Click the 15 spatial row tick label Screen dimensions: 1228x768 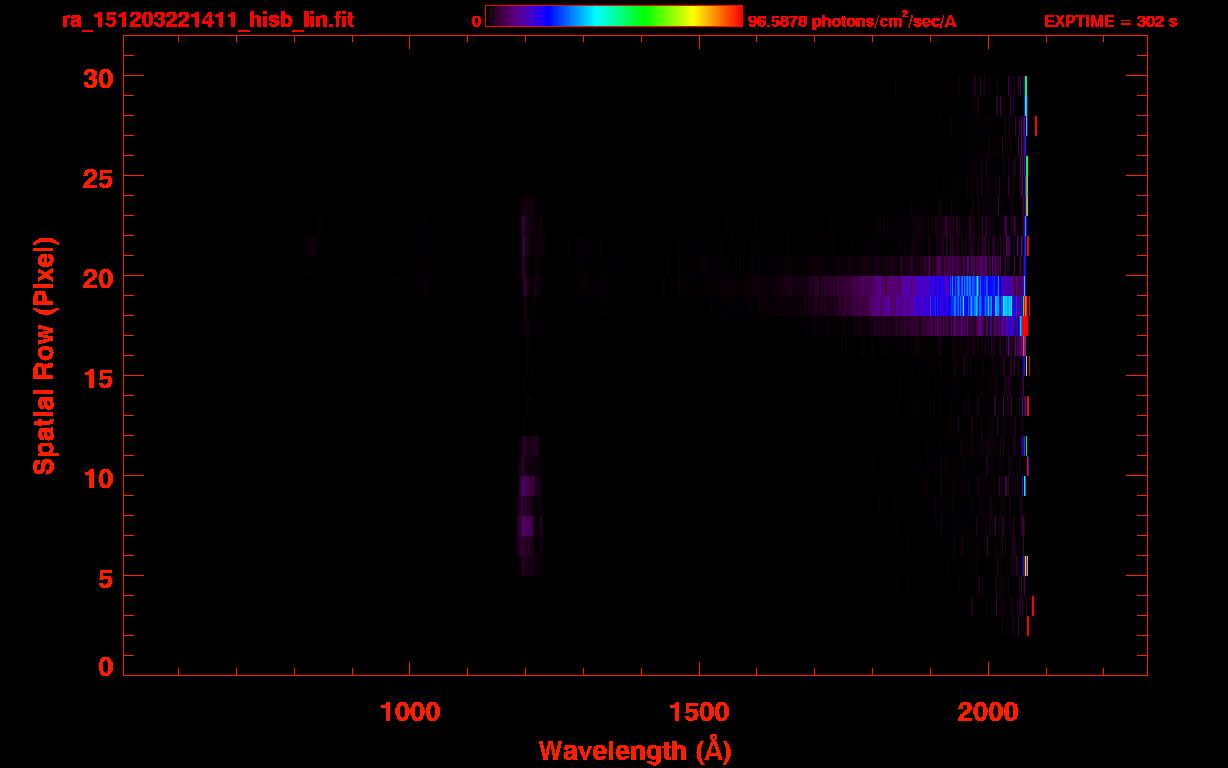(x=99, y=377)
